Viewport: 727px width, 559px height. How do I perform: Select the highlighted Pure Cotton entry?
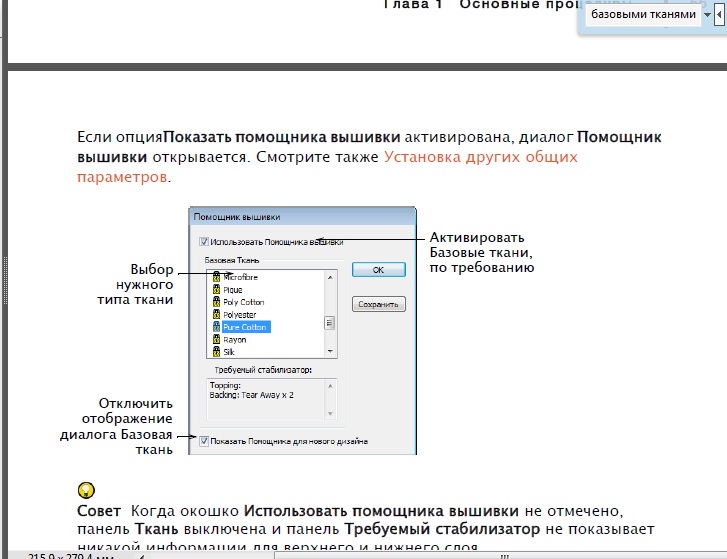[x=246, y=327]
